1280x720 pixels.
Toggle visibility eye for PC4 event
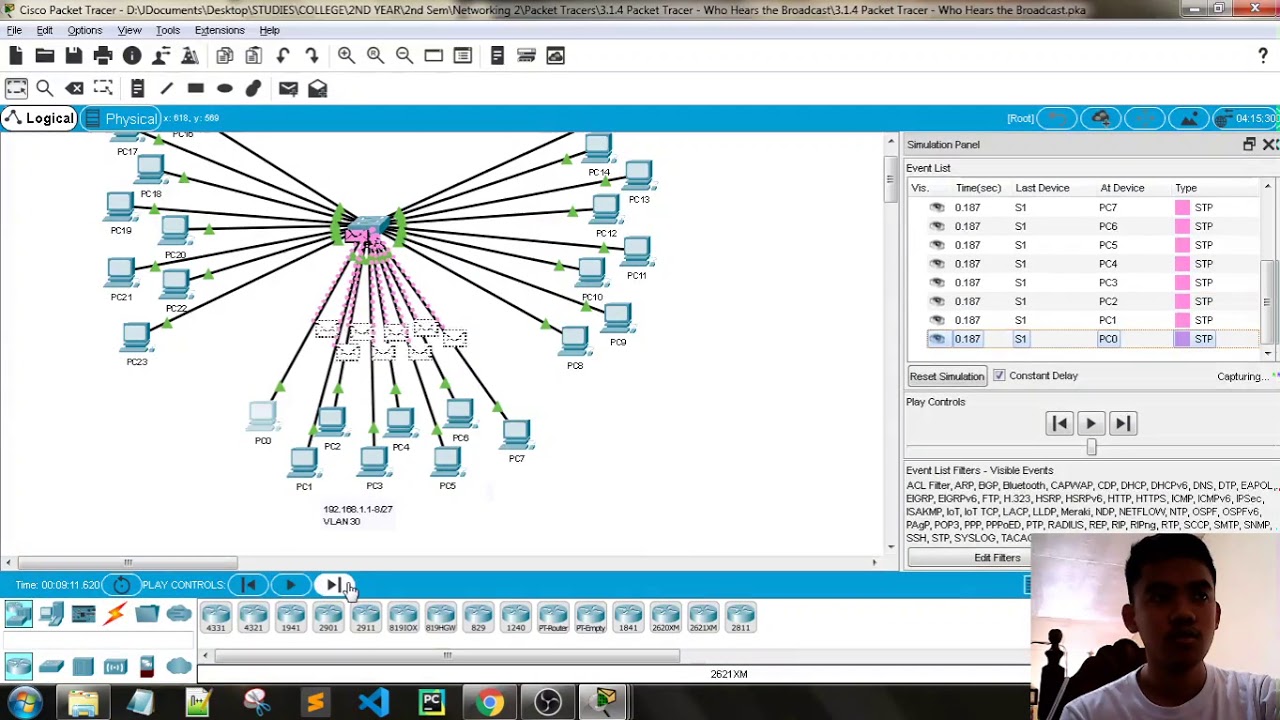[x=937, y=264]
